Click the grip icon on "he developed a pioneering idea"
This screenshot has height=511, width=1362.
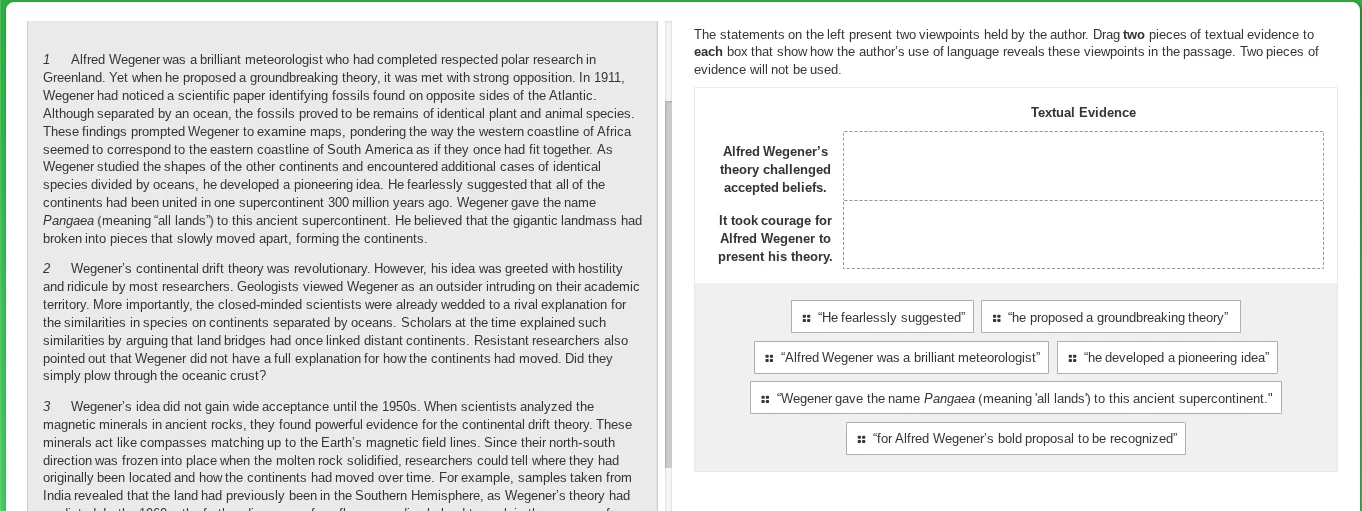1072,358
